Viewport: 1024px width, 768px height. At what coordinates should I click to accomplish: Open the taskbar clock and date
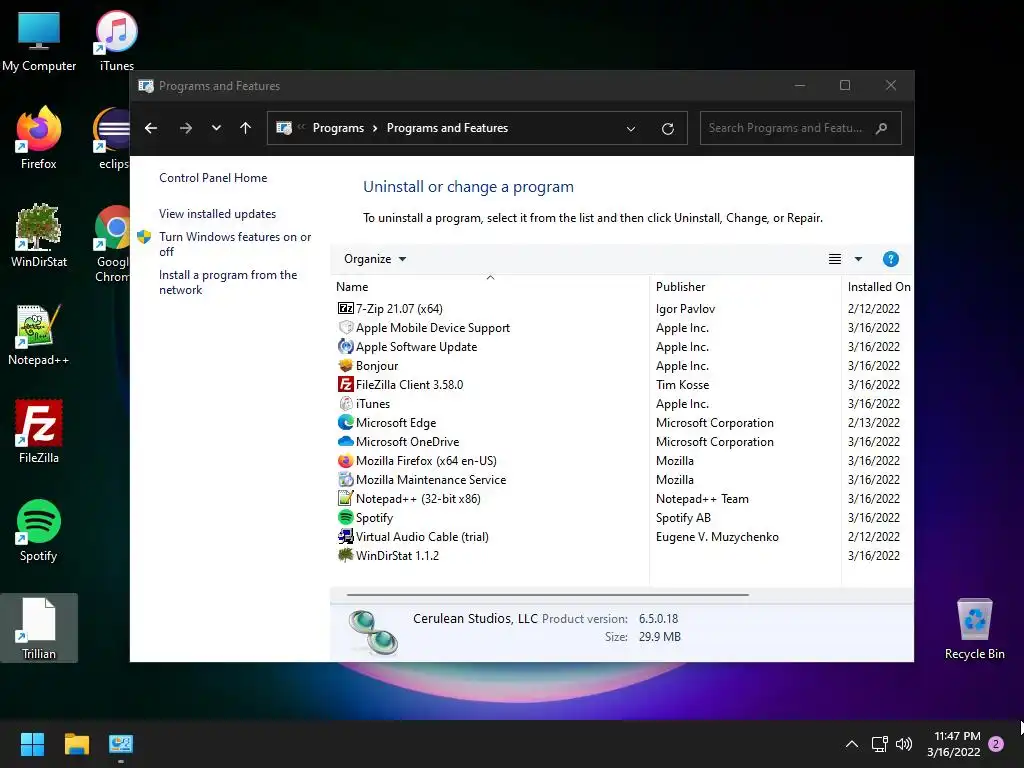pos(953,744)
